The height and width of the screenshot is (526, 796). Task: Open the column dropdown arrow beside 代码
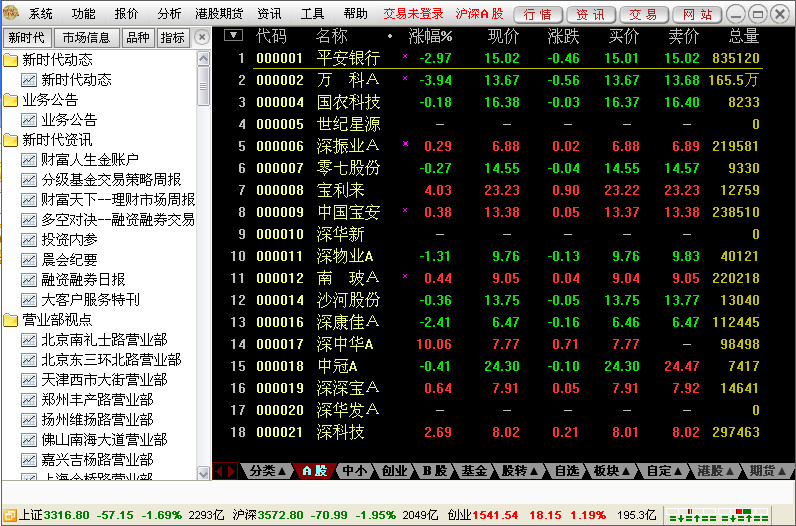point(233,35)
